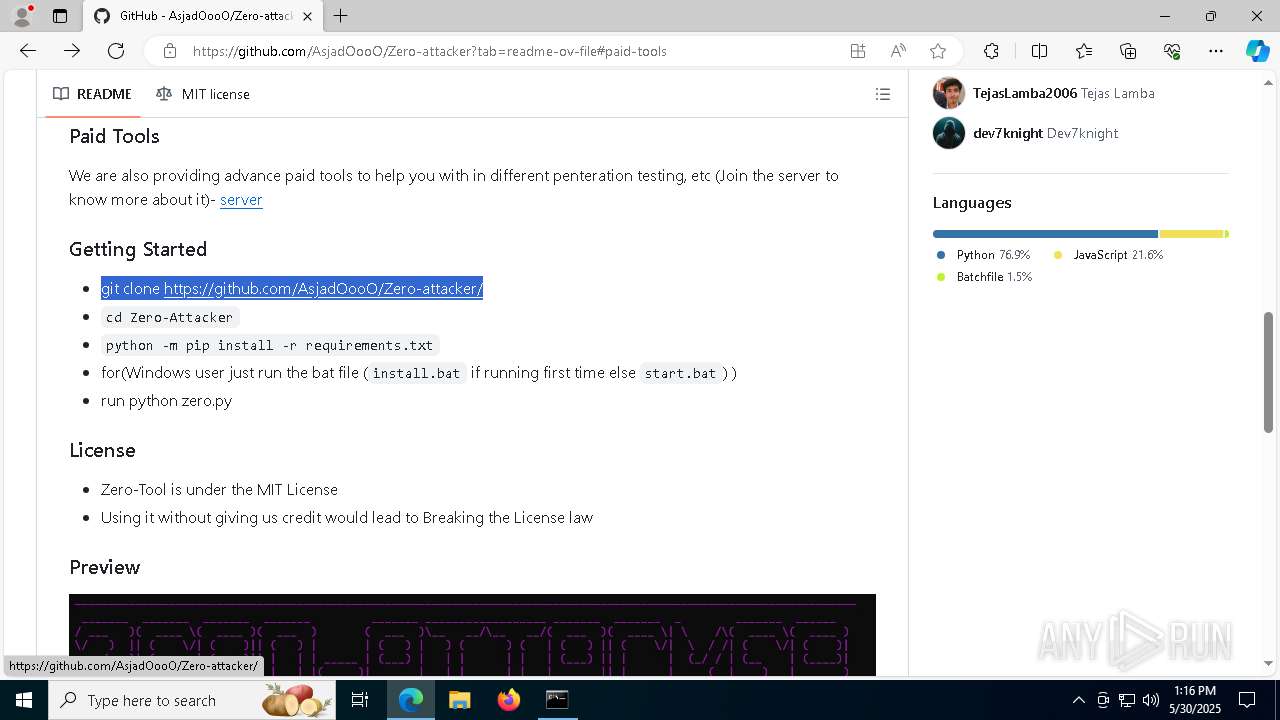Open the tab actions menu icon

pos(60,16)
